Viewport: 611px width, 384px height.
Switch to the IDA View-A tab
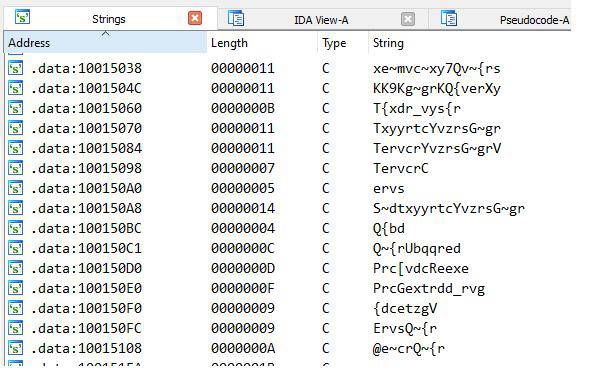coord(321,20)
